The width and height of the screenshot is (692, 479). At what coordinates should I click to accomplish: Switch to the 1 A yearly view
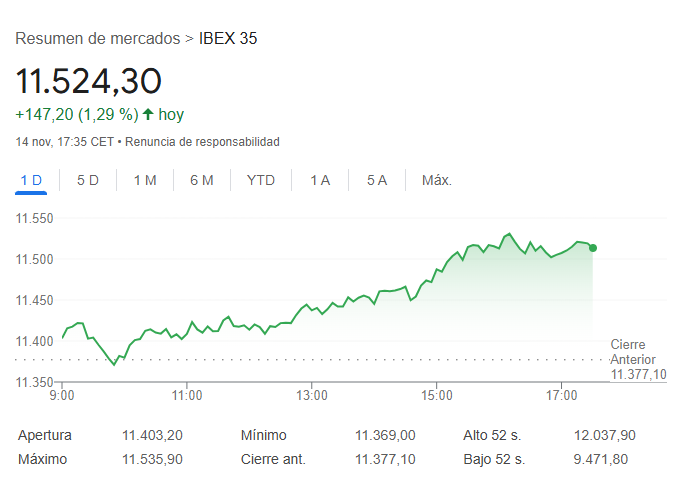(x=320, y=180)
